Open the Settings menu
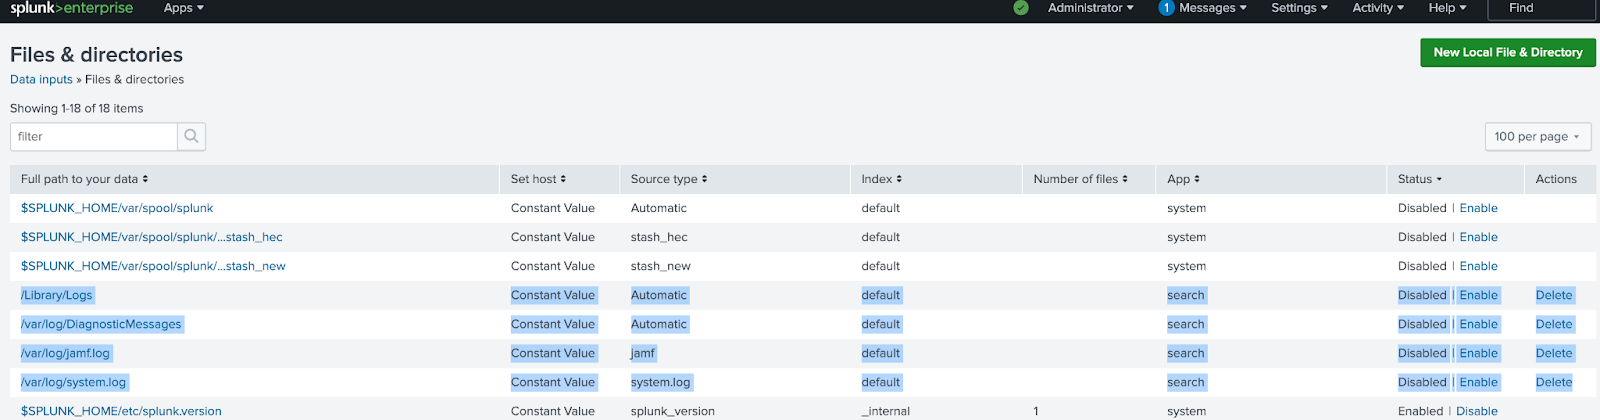The image size is (1600, 420). [x=1299, y=8]
